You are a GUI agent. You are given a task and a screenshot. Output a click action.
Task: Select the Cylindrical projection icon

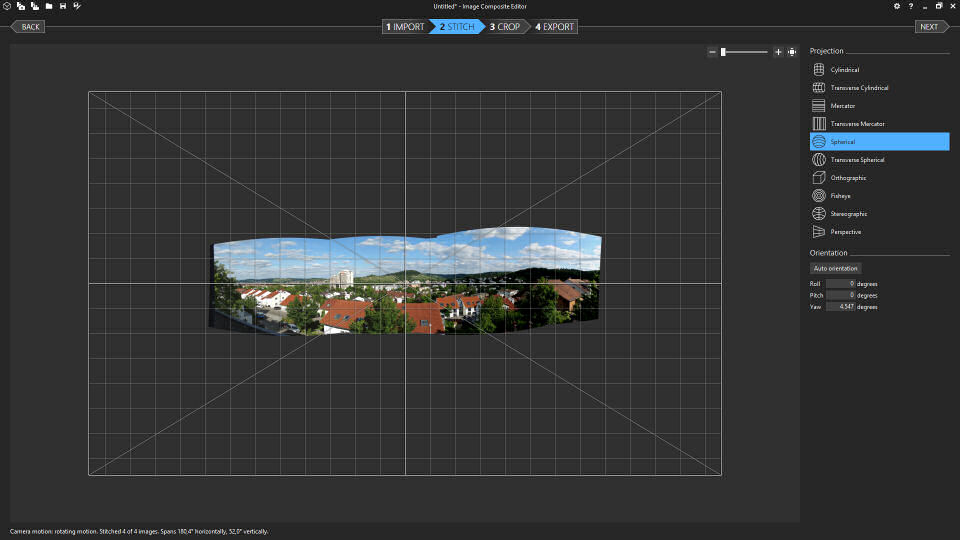pyautogui.click(x=818, y=70)
